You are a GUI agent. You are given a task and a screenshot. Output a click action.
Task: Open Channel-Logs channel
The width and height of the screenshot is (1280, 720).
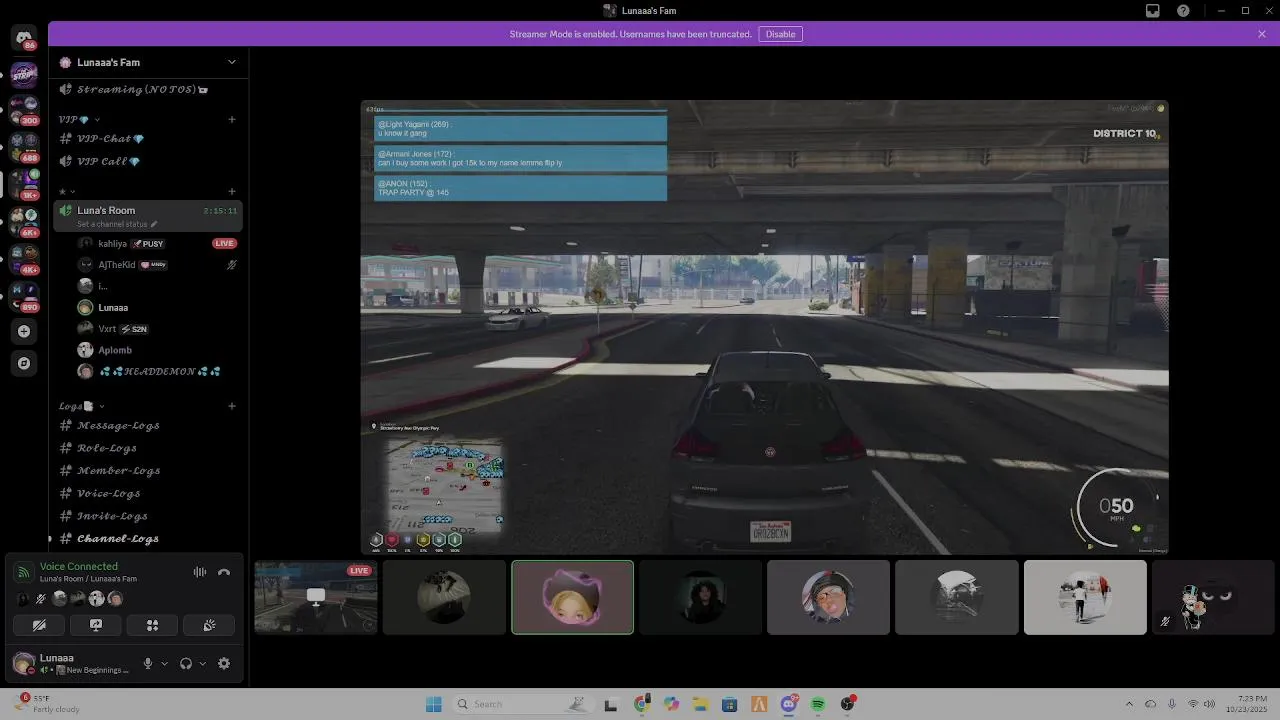[148, 539]
